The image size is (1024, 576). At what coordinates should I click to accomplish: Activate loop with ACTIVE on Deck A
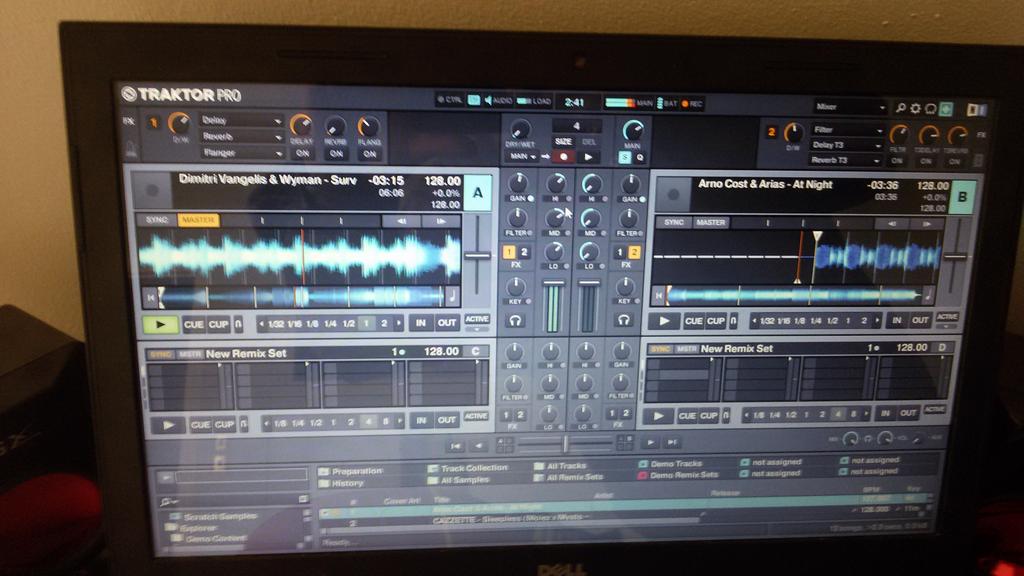[x=477, y=319]
